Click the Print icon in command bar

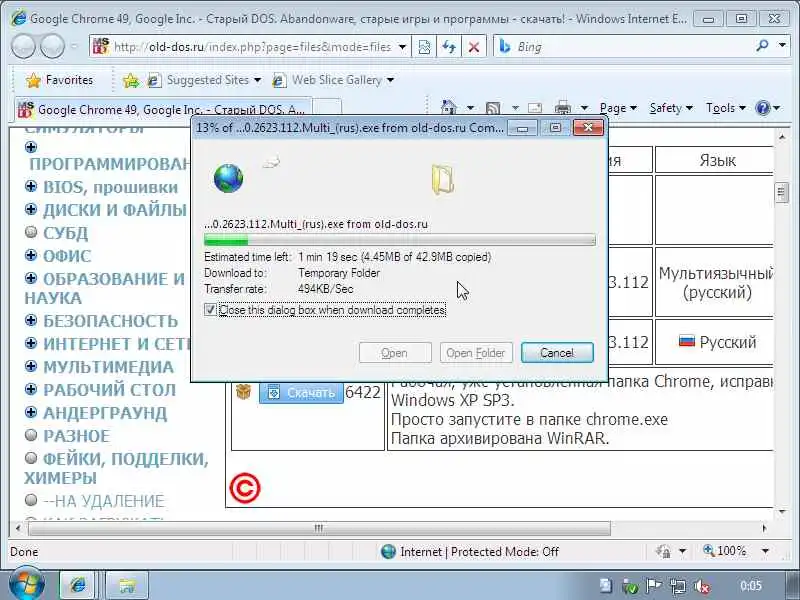563,108
